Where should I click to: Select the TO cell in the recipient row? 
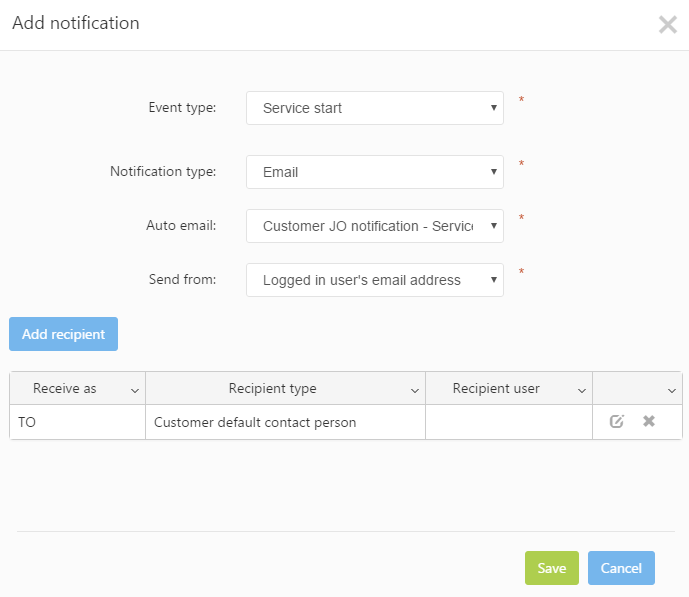click(77, 422)
